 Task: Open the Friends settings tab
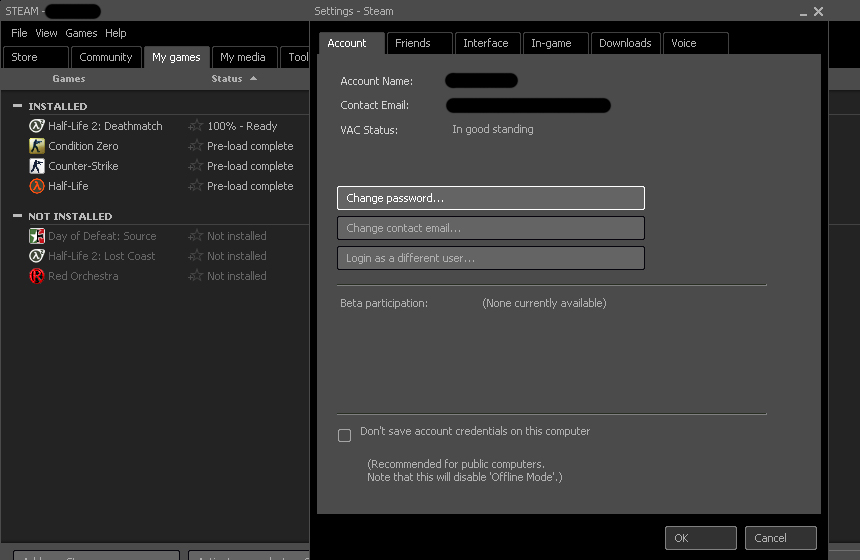420,43
